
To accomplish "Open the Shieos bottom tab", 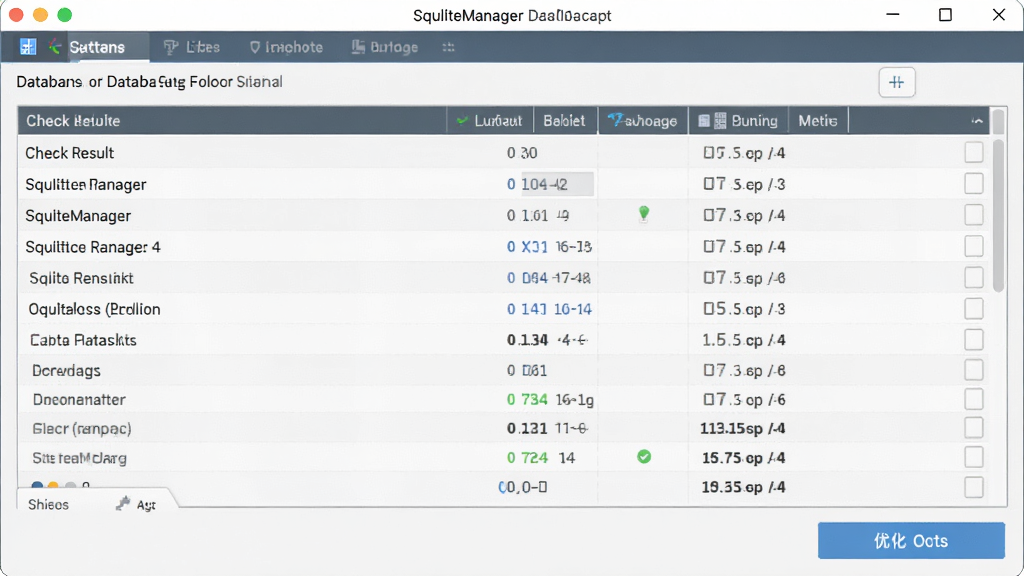I will coord(48,505).
